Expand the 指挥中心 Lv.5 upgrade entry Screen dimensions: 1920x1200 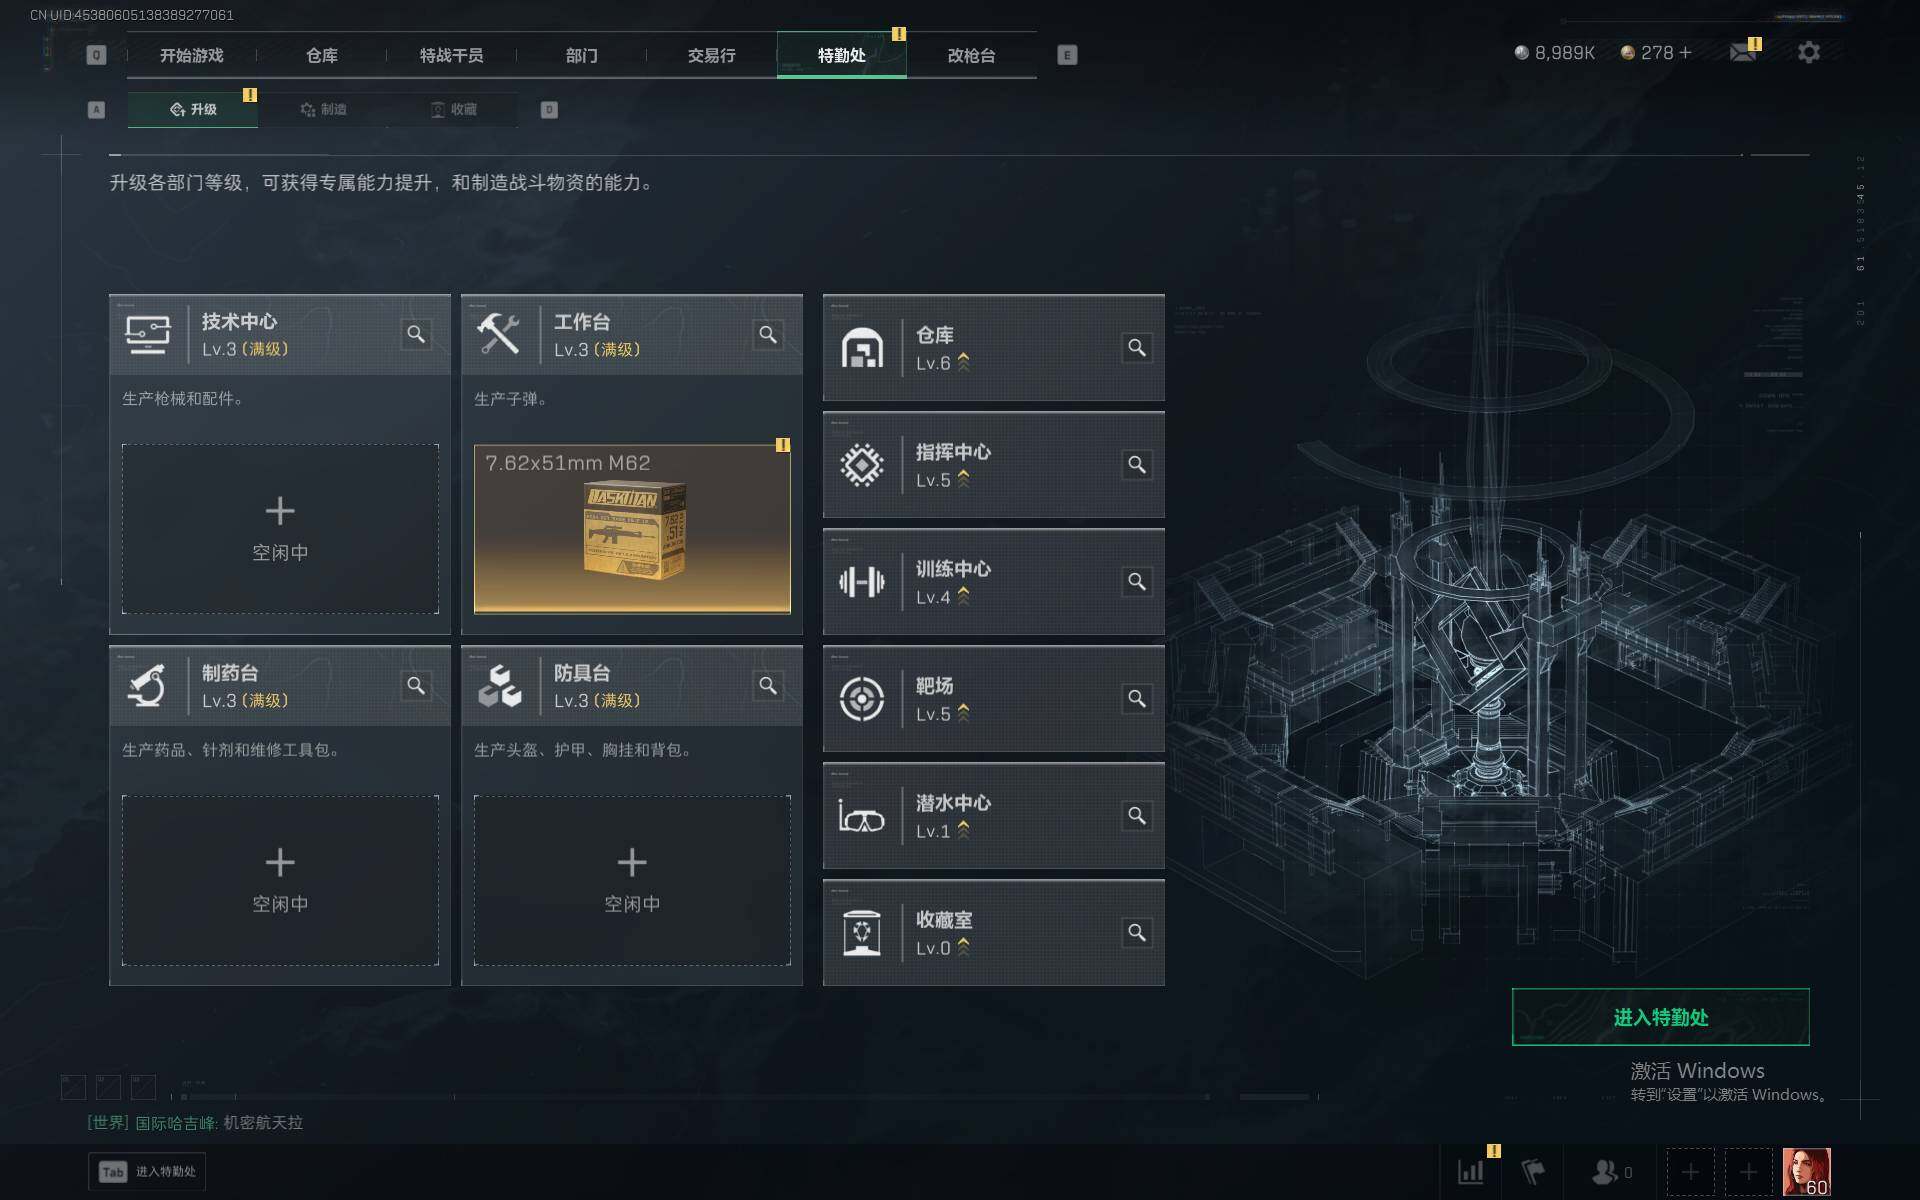coord(993,465)
